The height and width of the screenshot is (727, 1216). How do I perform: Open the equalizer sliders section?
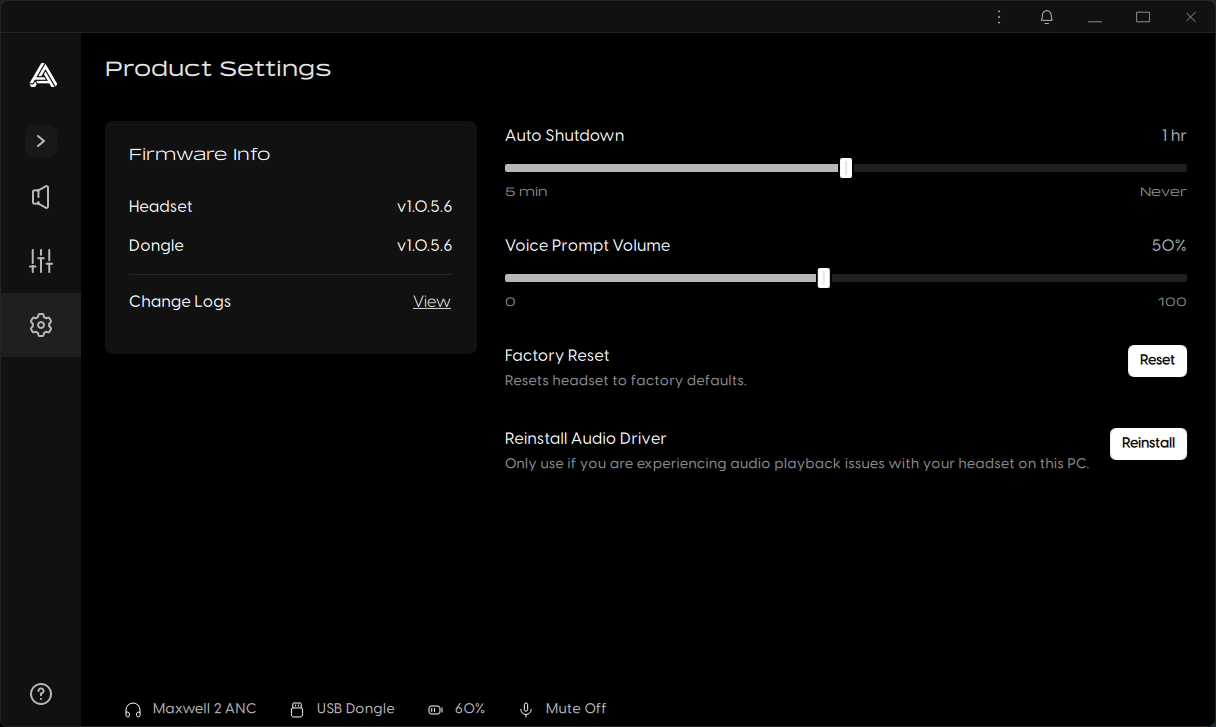41,261
